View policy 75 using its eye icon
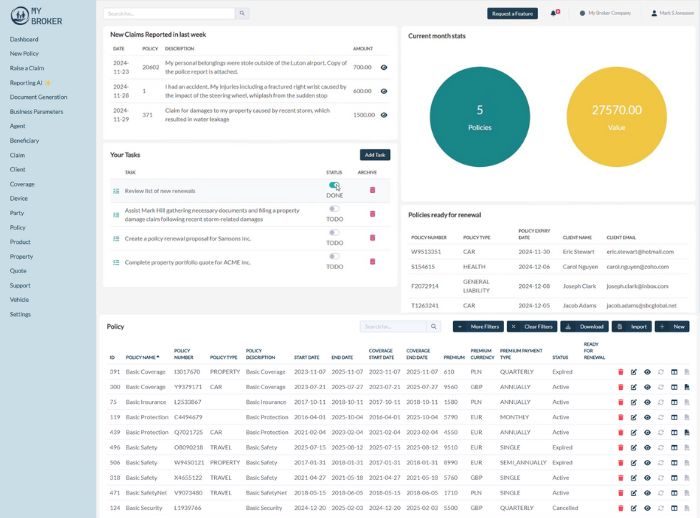Viewport: 700px width, 518px height. tap(647, 402)
